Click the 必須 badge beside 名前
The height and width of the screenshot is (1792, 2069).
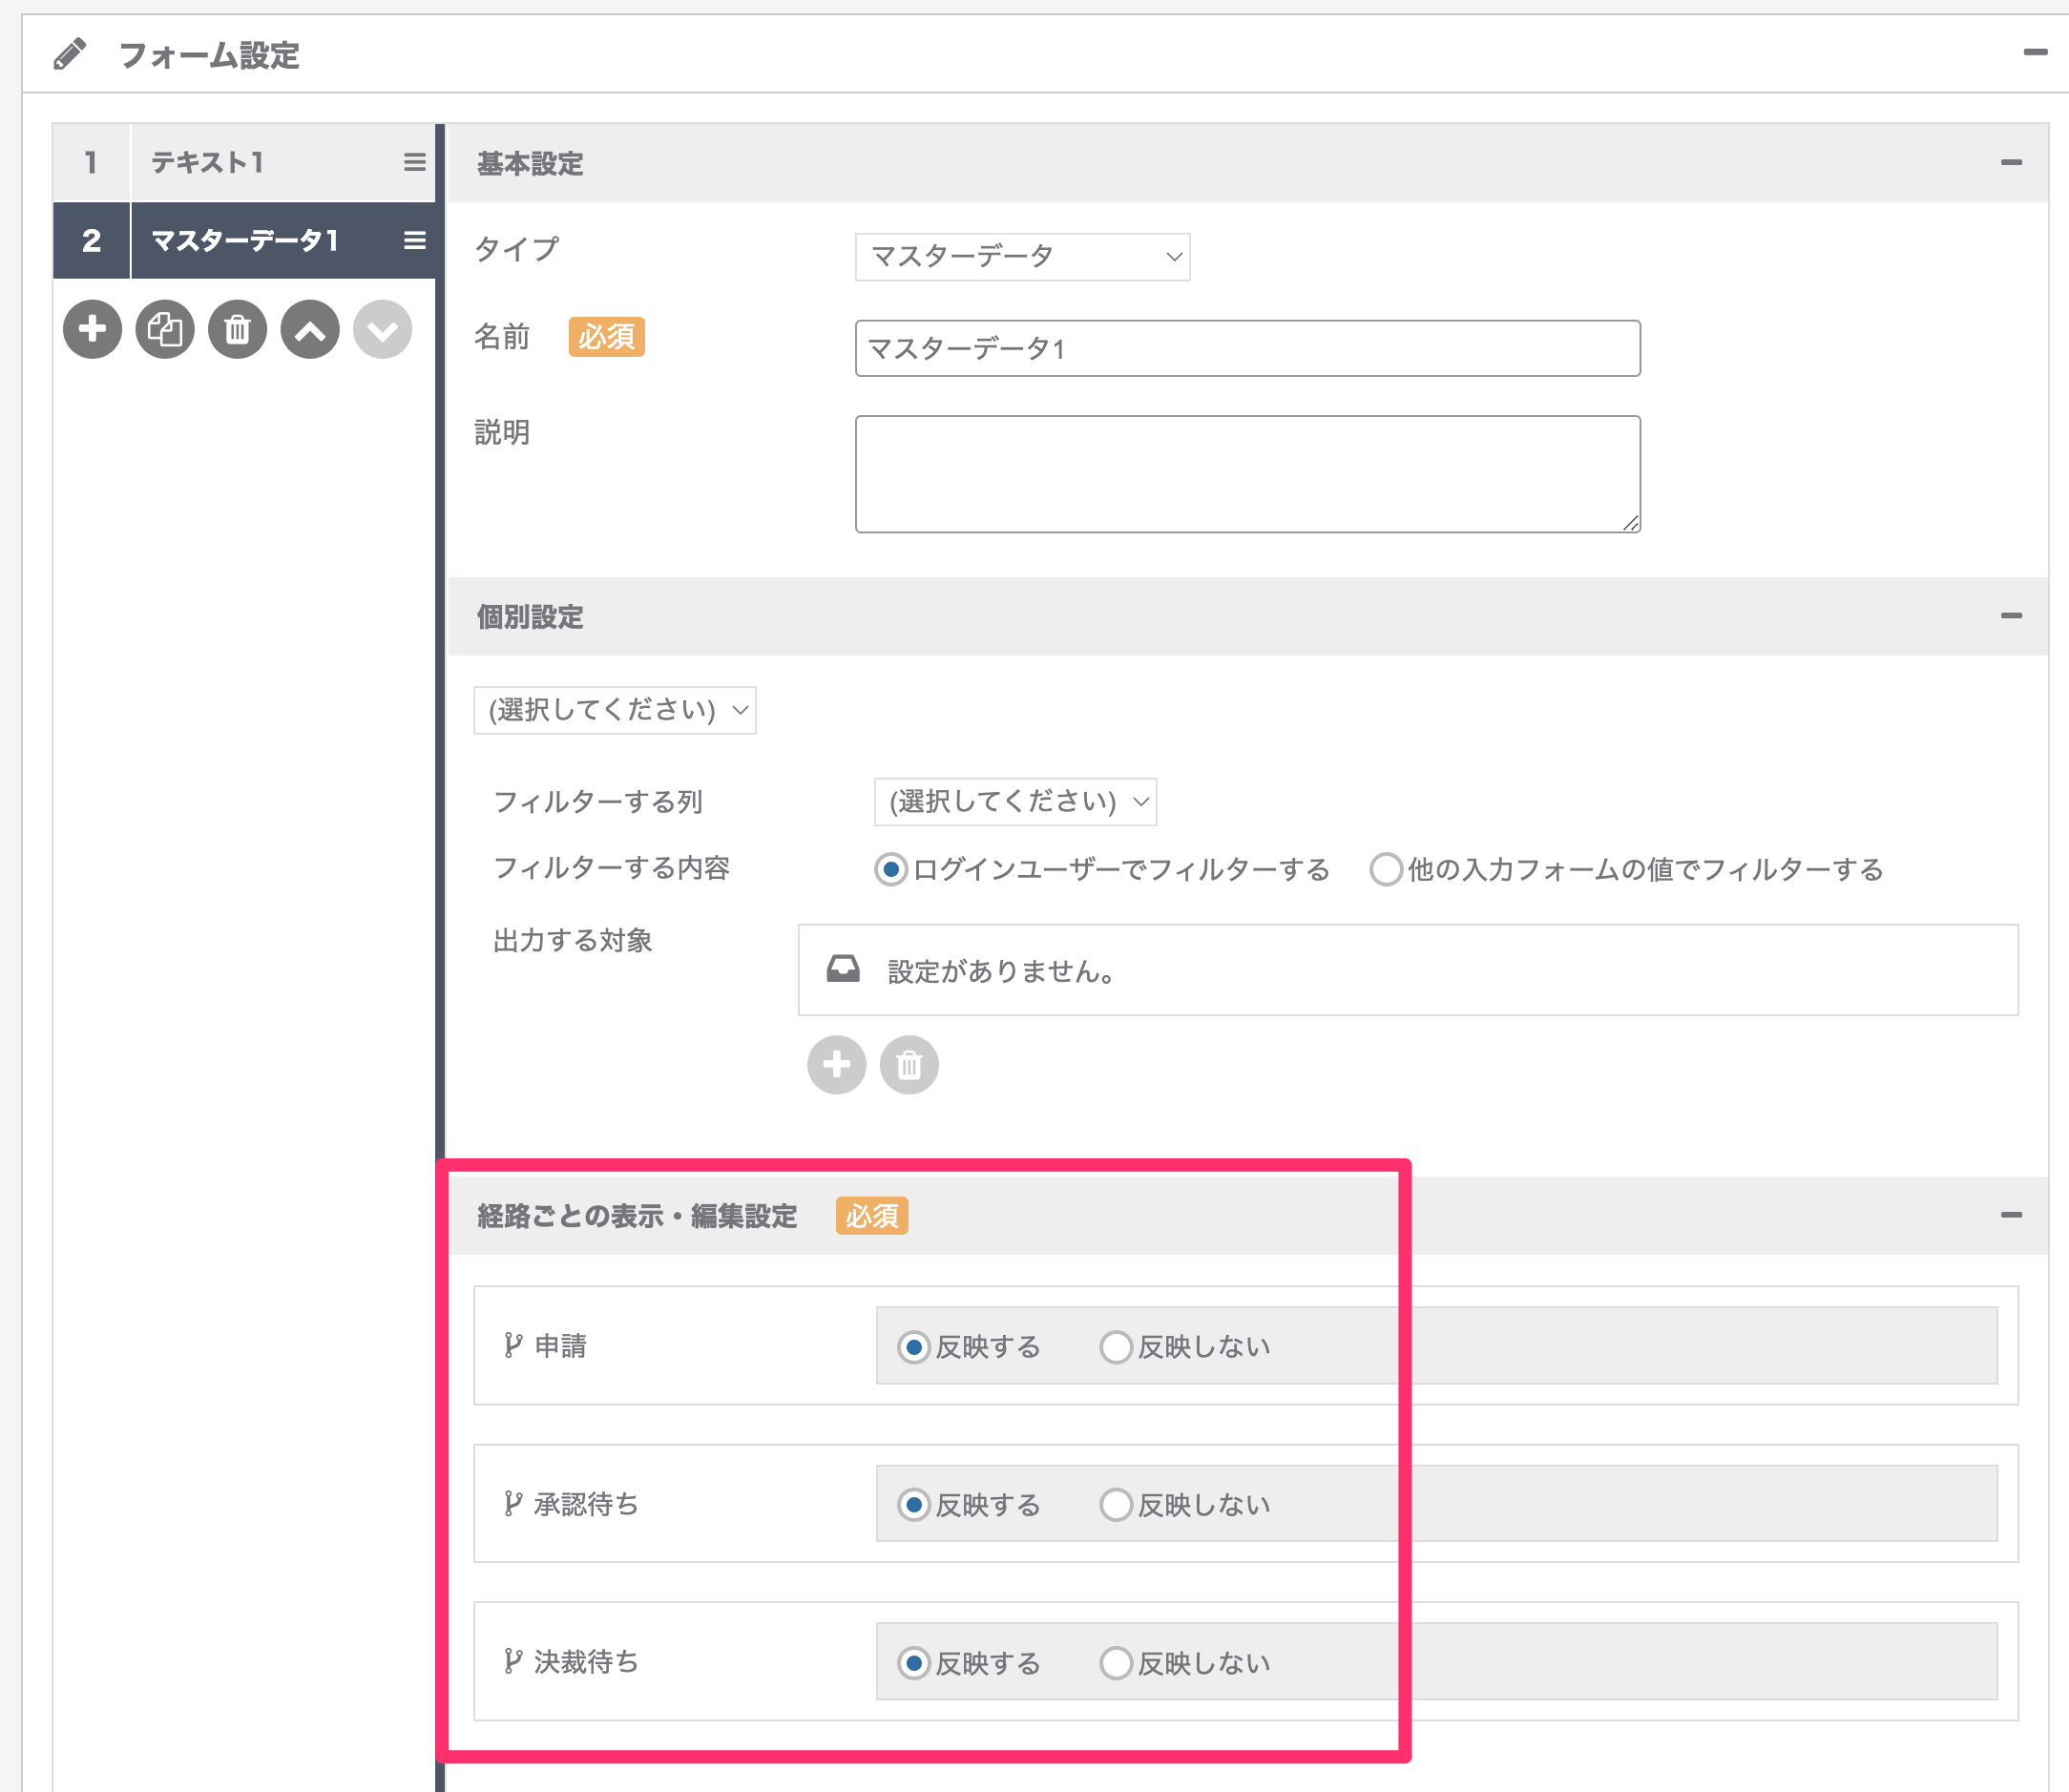(x=606, y=337)
